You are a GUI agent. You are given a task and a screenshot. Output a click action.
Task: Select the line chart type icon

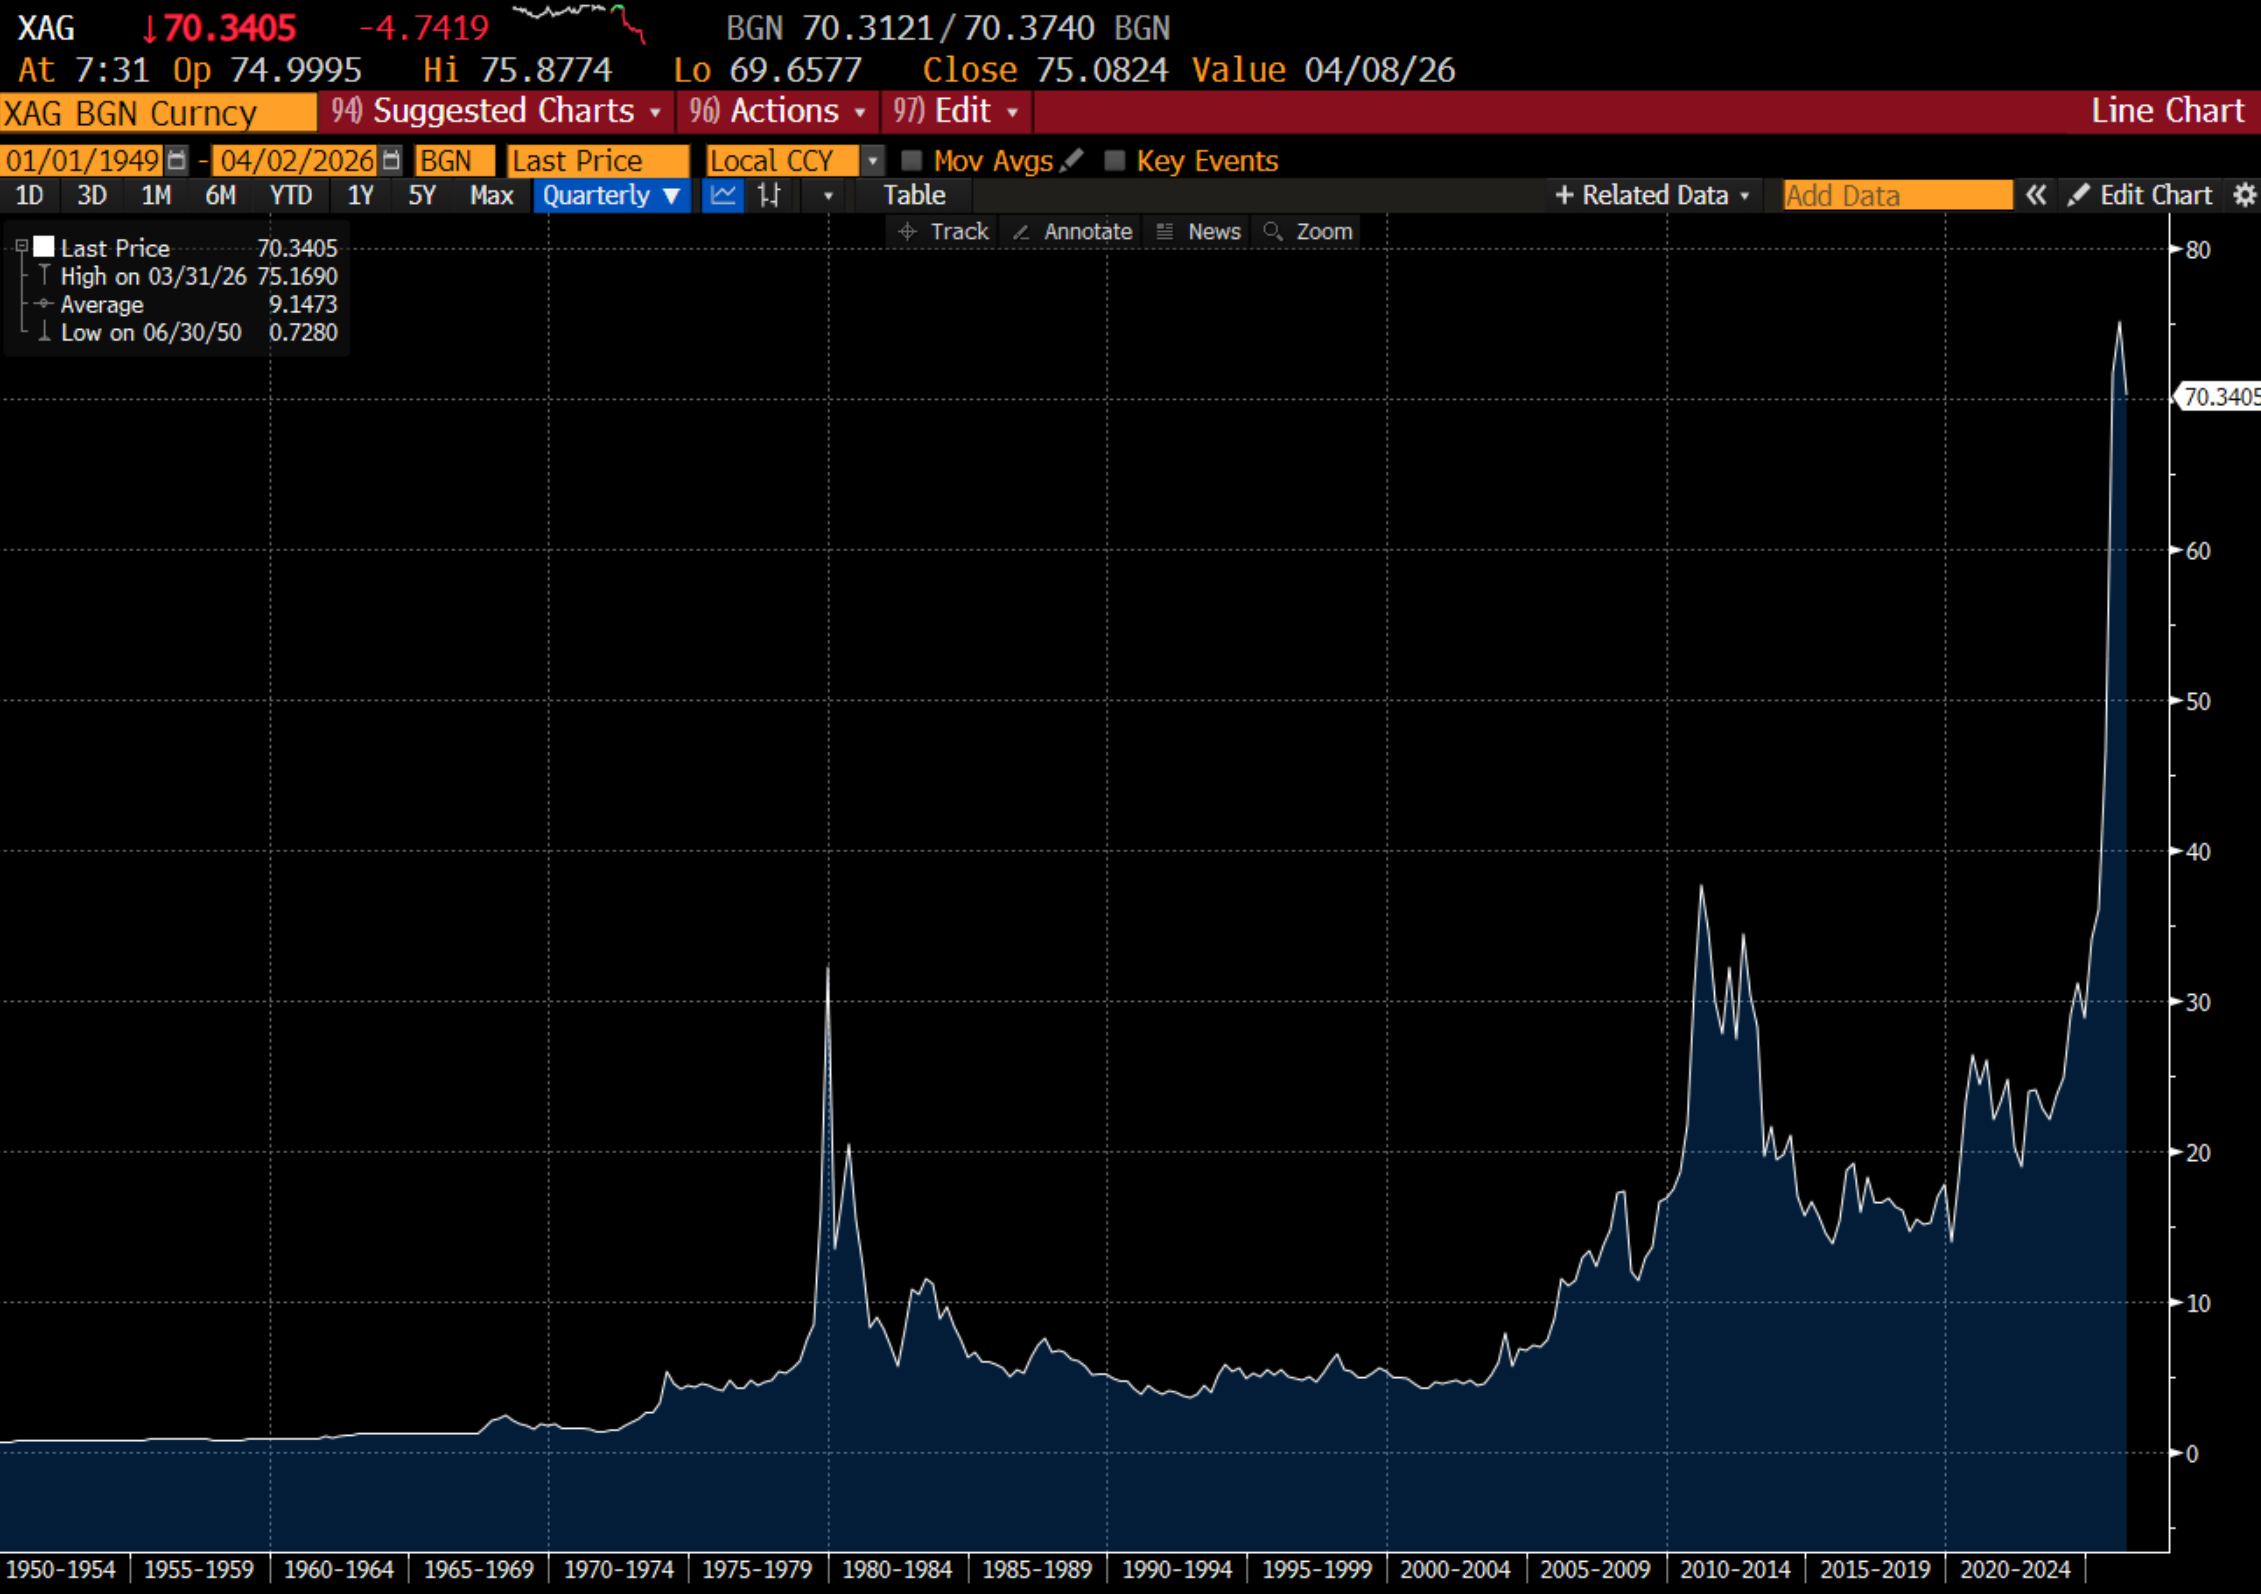tap(722, 195)
